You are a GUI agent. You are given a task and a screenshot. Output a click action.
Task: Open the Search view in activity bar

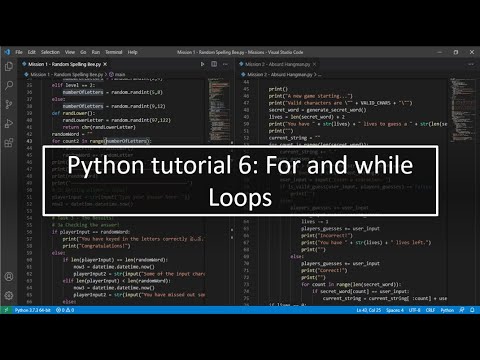(9, 85)
